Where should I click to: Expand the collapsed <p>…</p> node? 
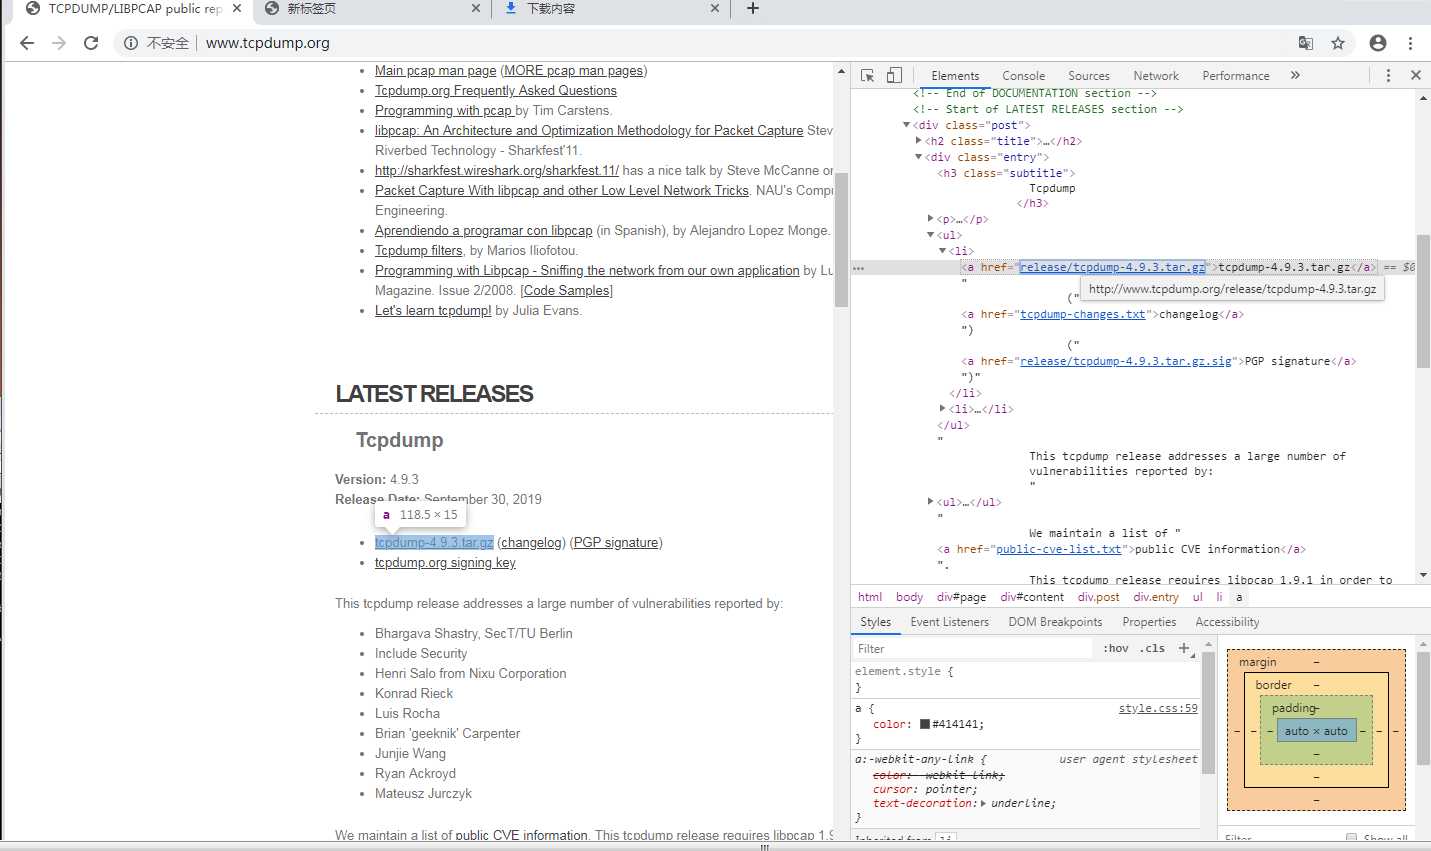tap(930, 219)
